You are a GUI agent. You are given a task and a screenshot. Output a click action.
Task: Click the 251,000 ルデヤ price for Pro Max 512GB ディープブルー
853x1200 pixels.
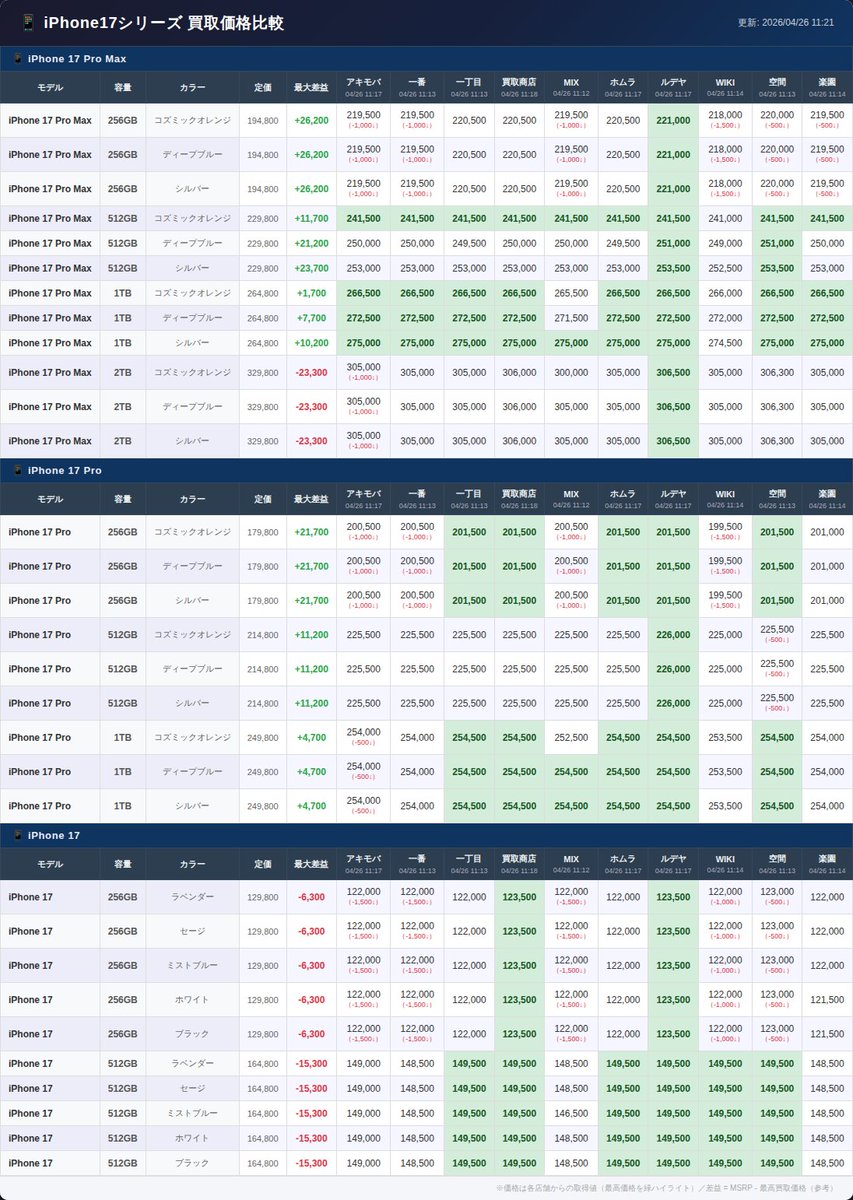(673, 244)
